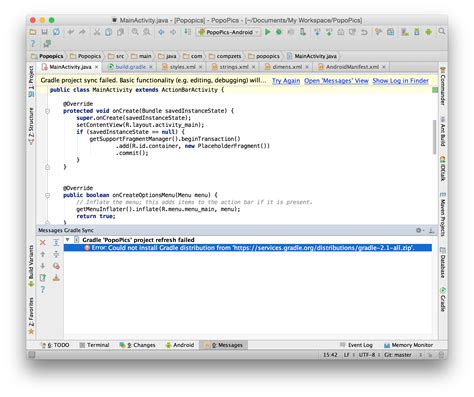Open the Android Device Monitor icon
This screenshot has width=474, height=397.
[429, 32]
